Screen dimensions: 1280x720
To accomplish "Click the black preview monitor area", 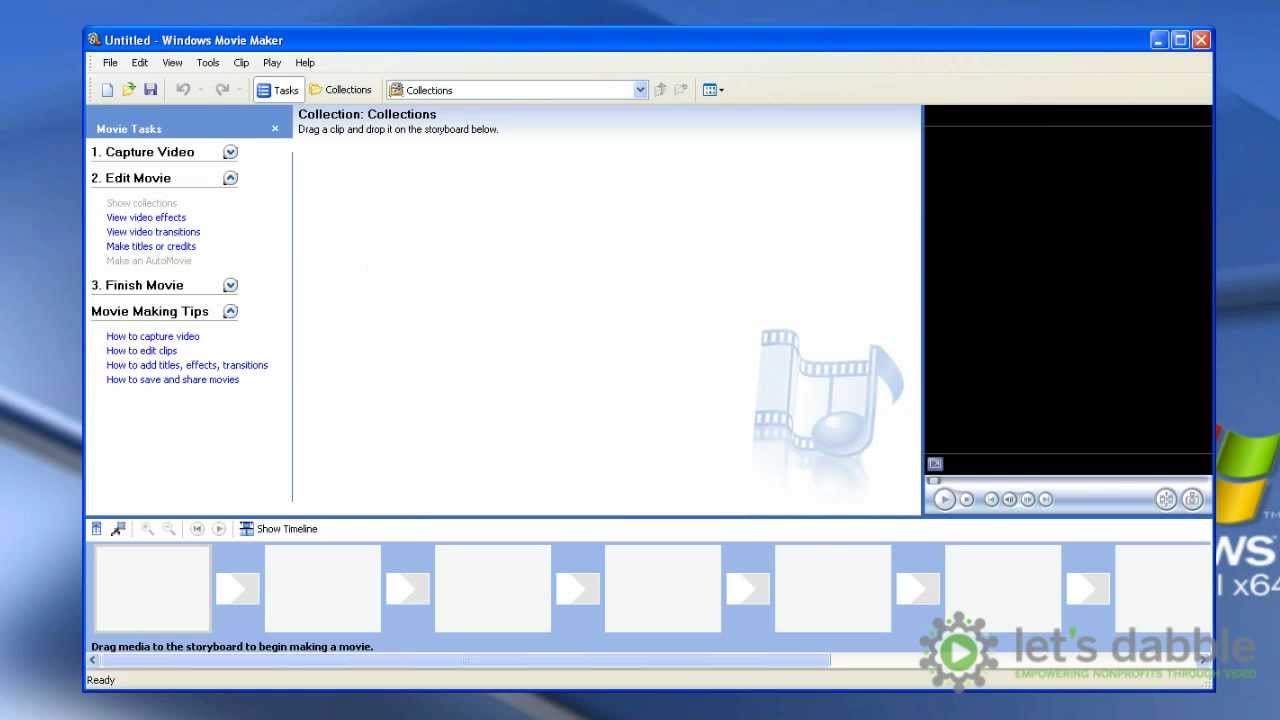I will click(x=1068, y=290).
